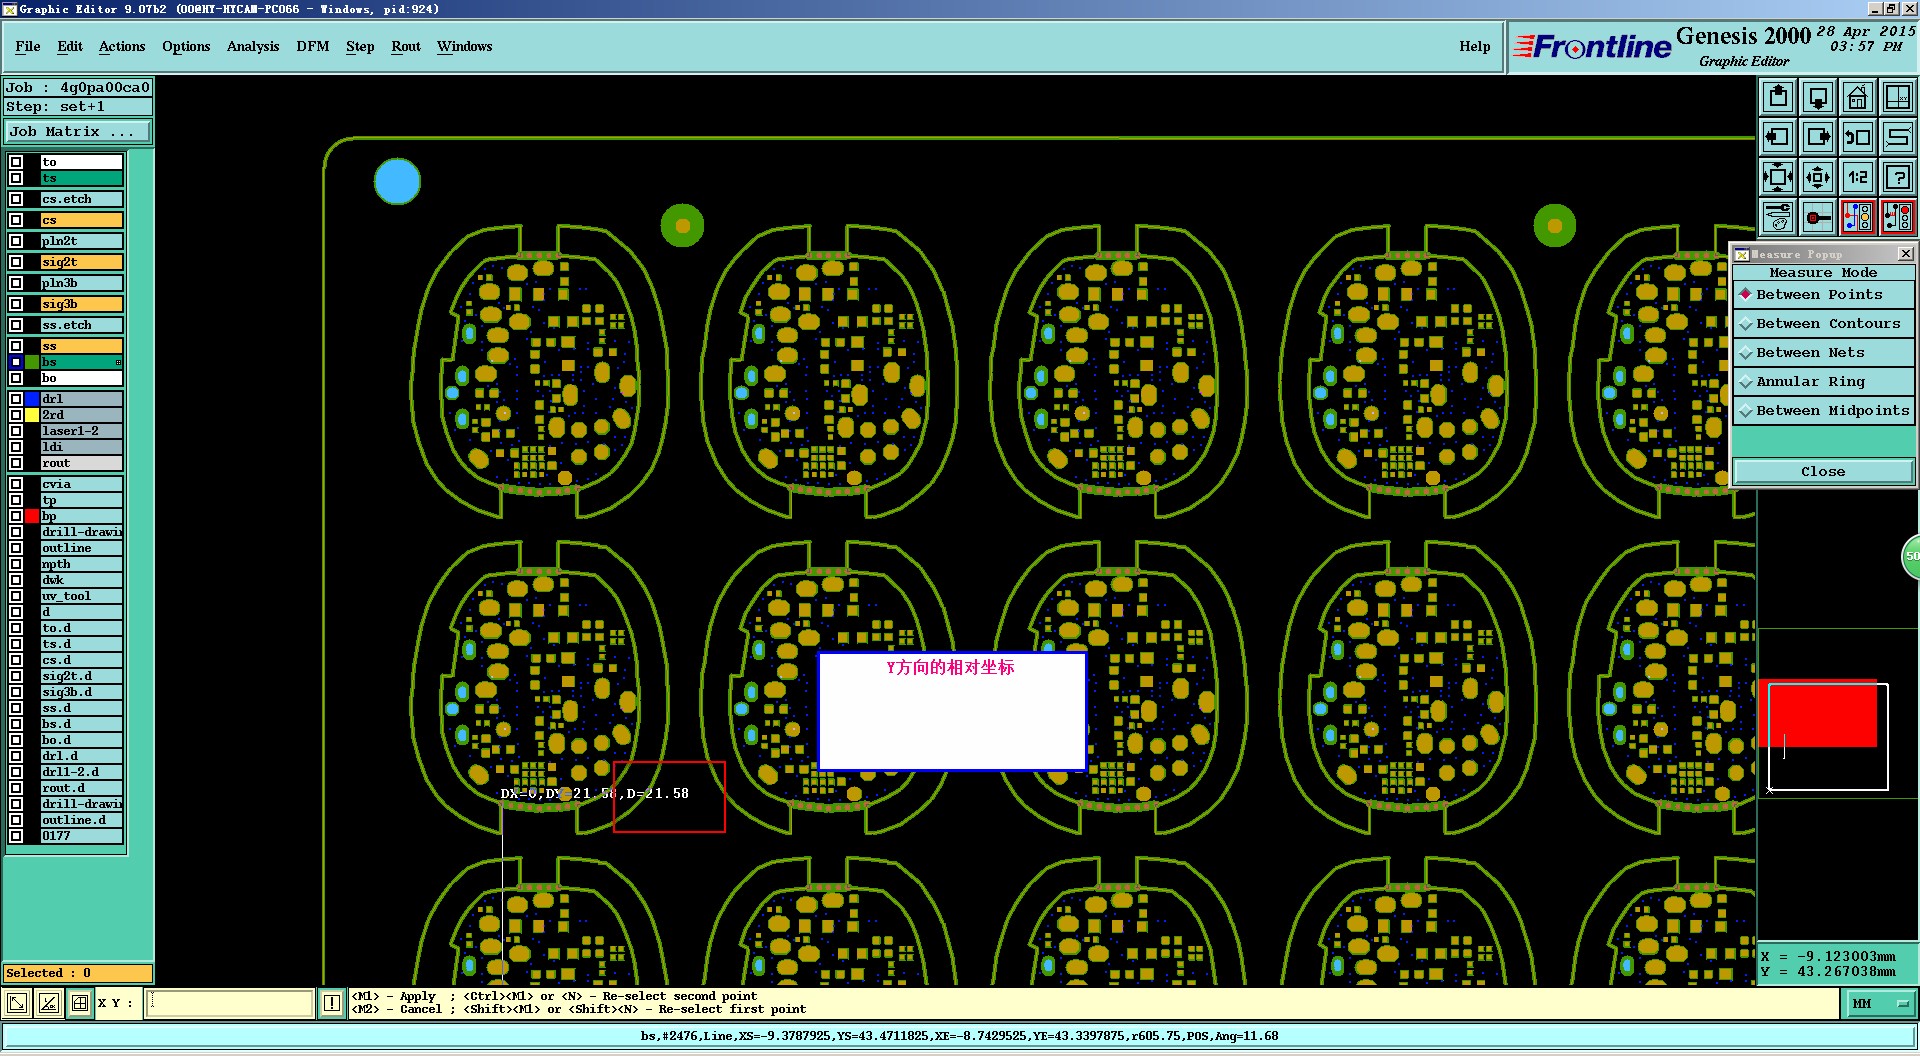Select the 'pln3b' layer row
Image resolution: width=1920 pixels, height=1056 pixels.
[81, 283]
